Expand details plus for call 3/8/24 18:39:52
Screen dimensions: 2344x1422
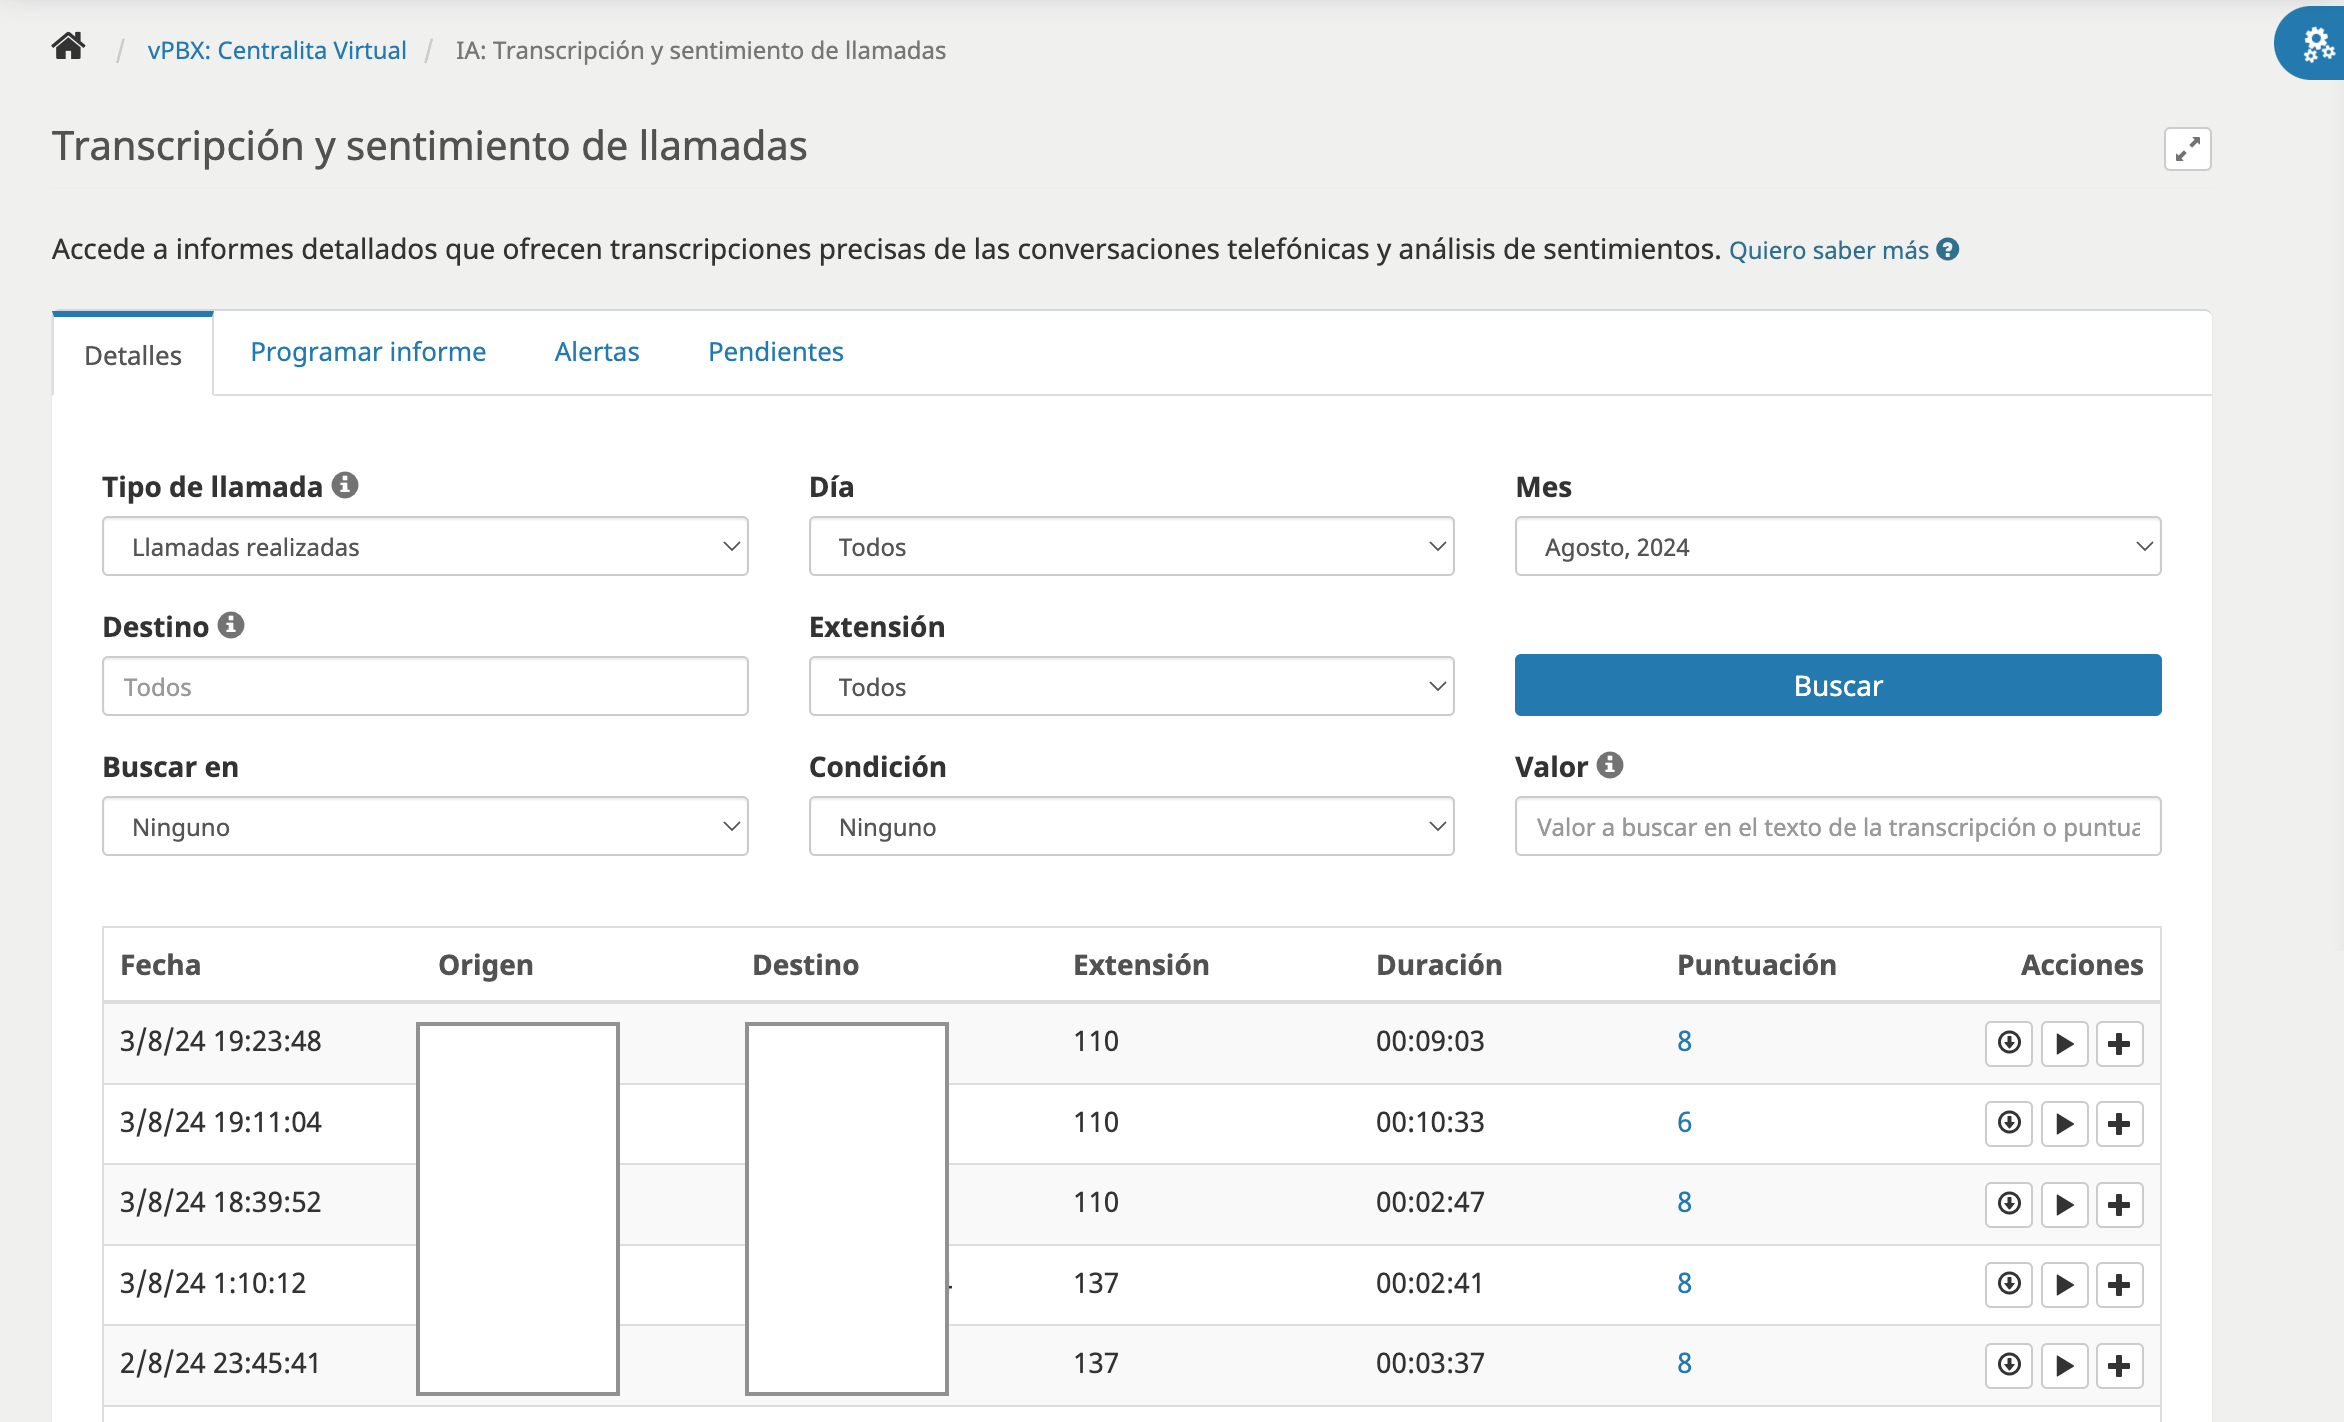coord(2119,1204)
